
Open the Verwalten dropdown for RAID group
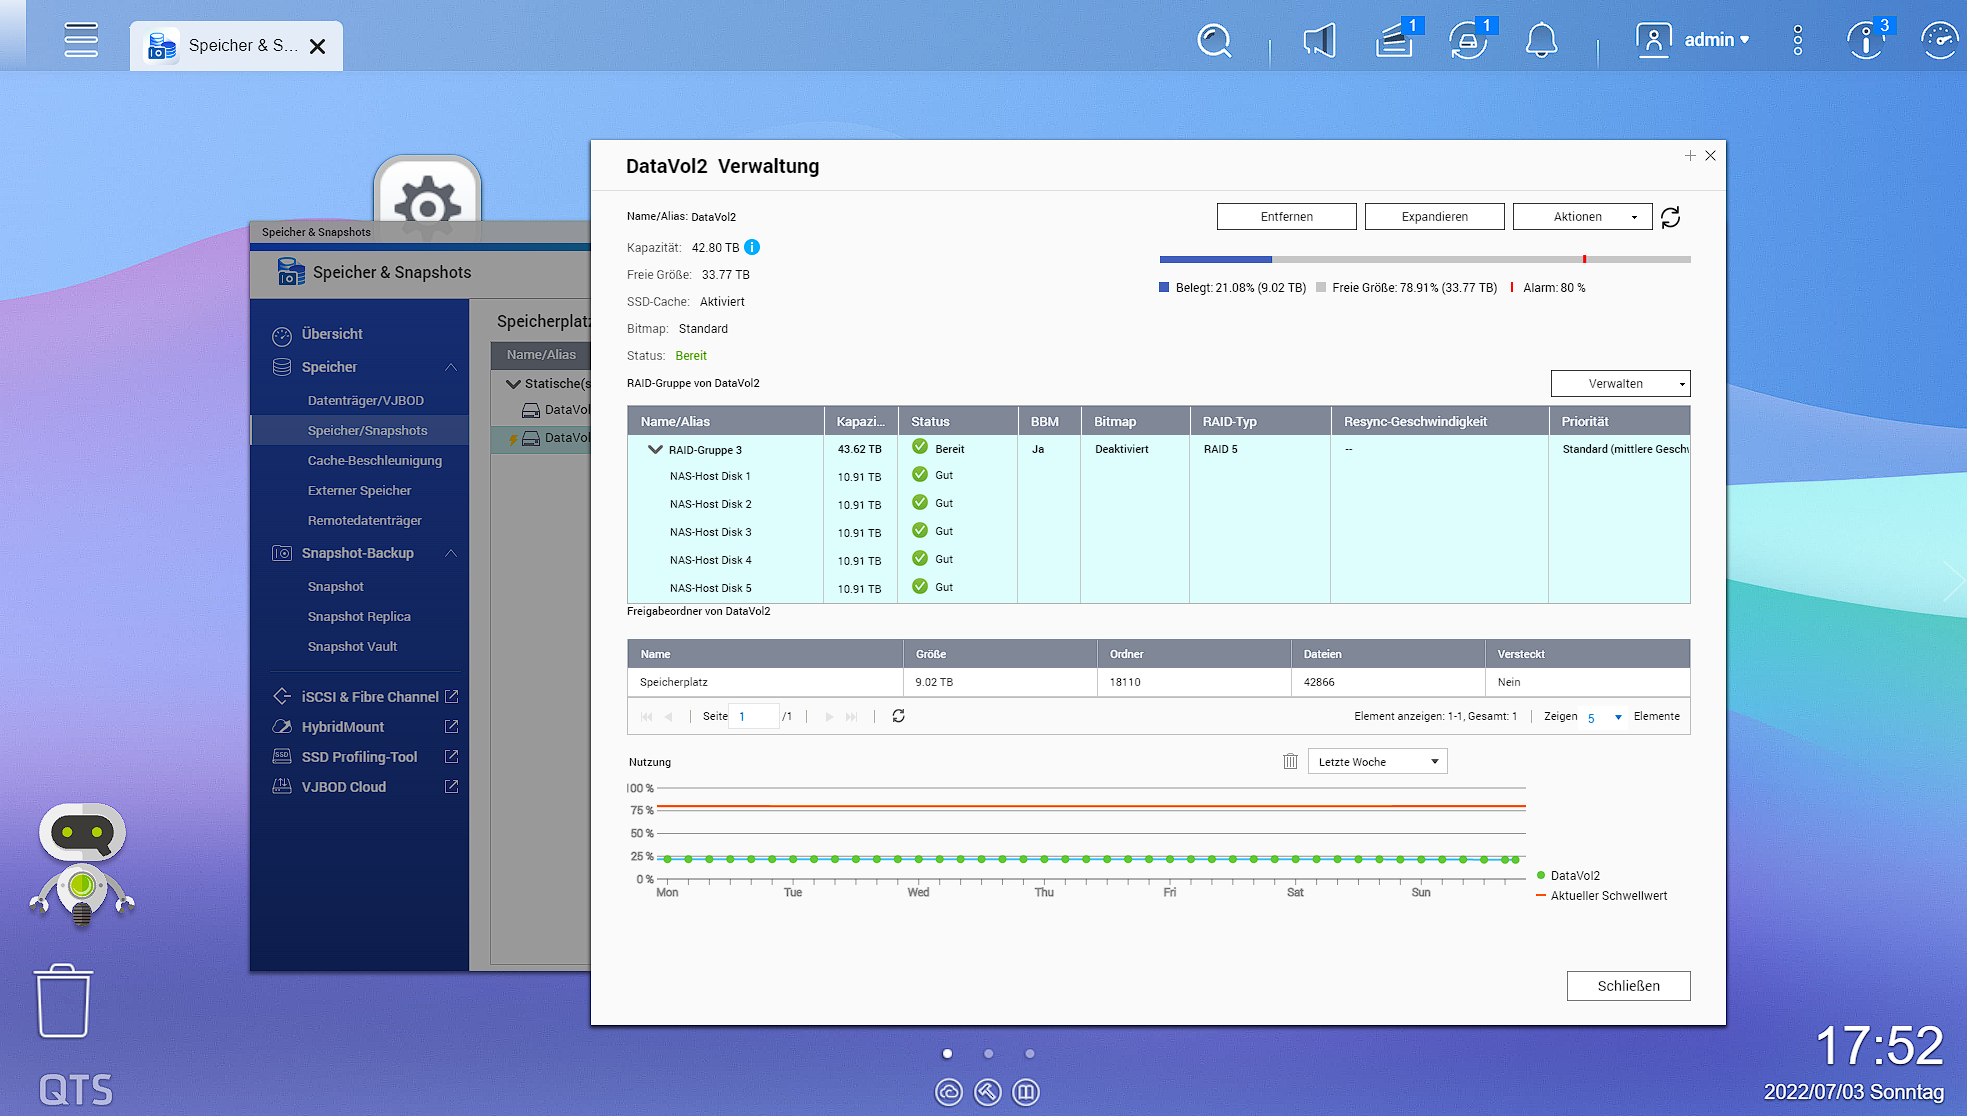pos(1620,384)
